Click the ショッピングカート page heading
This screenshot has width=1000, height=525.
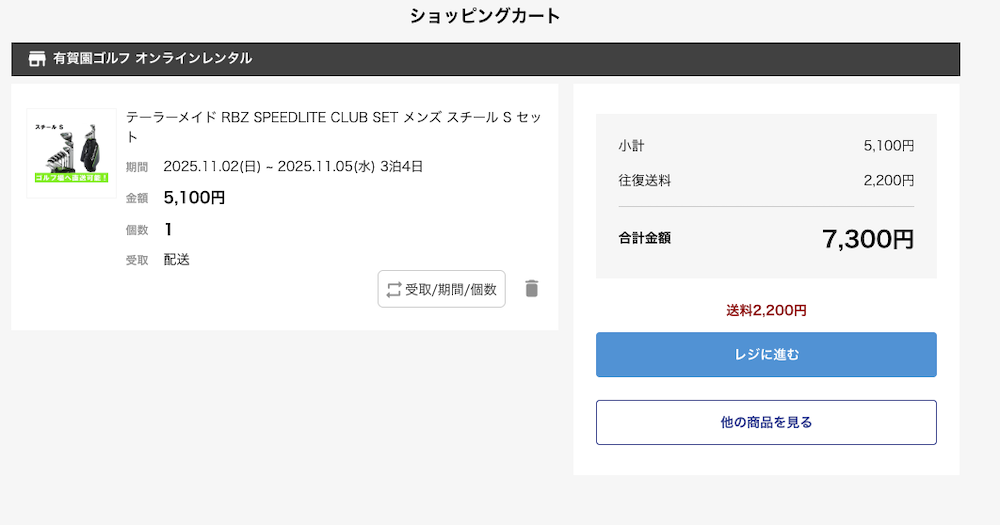click(x=485, y=16)
